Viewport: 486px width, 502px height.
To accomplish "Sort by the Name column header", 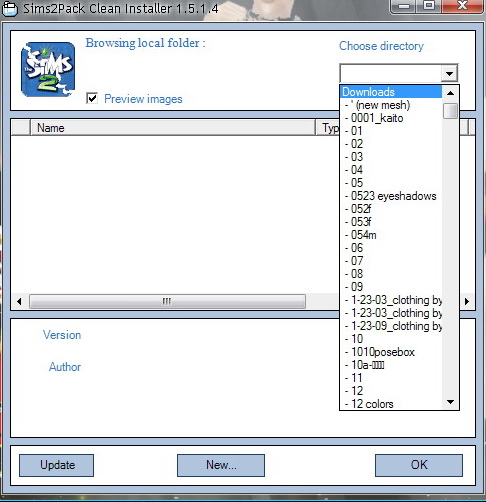I will point(173,128).
